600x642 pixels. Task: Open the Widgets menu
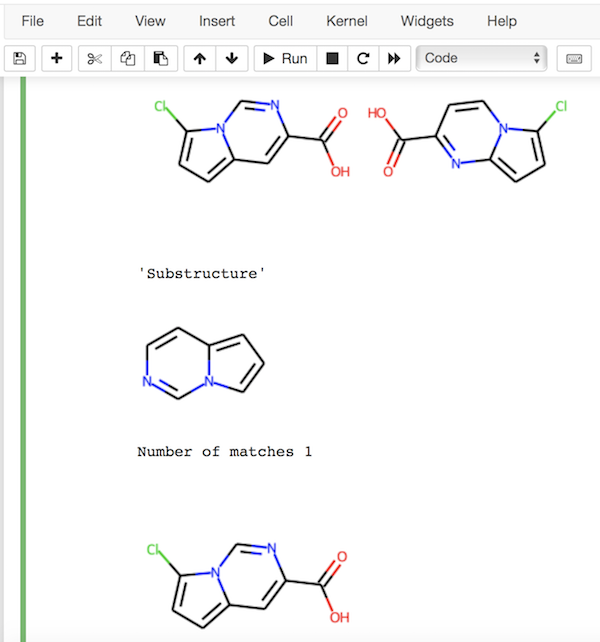[x=427, y=21]
